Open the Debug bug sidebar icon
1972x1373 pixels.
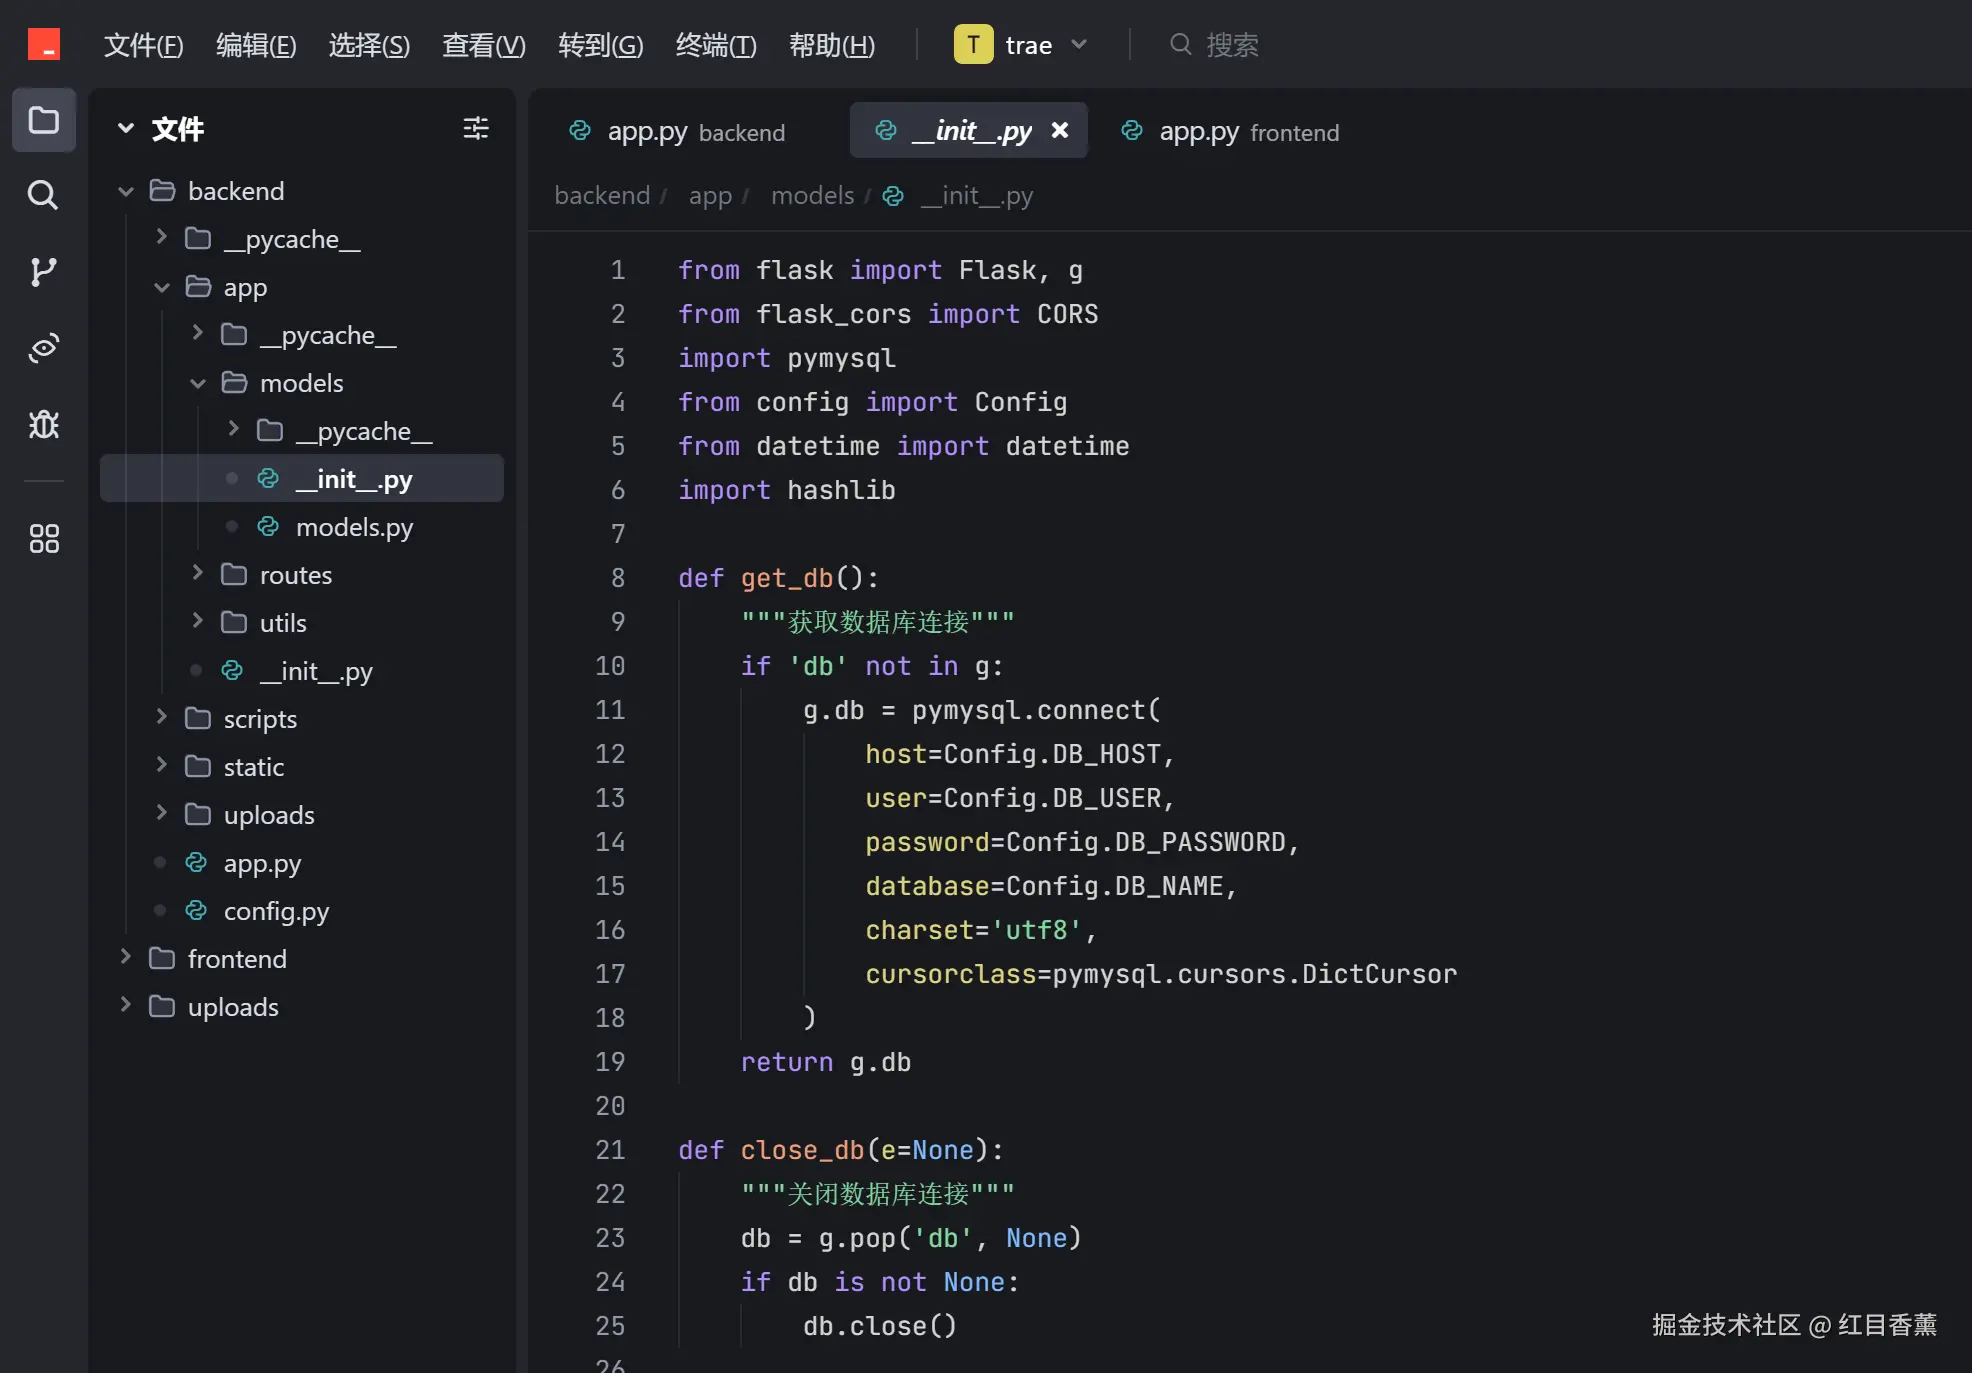point(43,425)
